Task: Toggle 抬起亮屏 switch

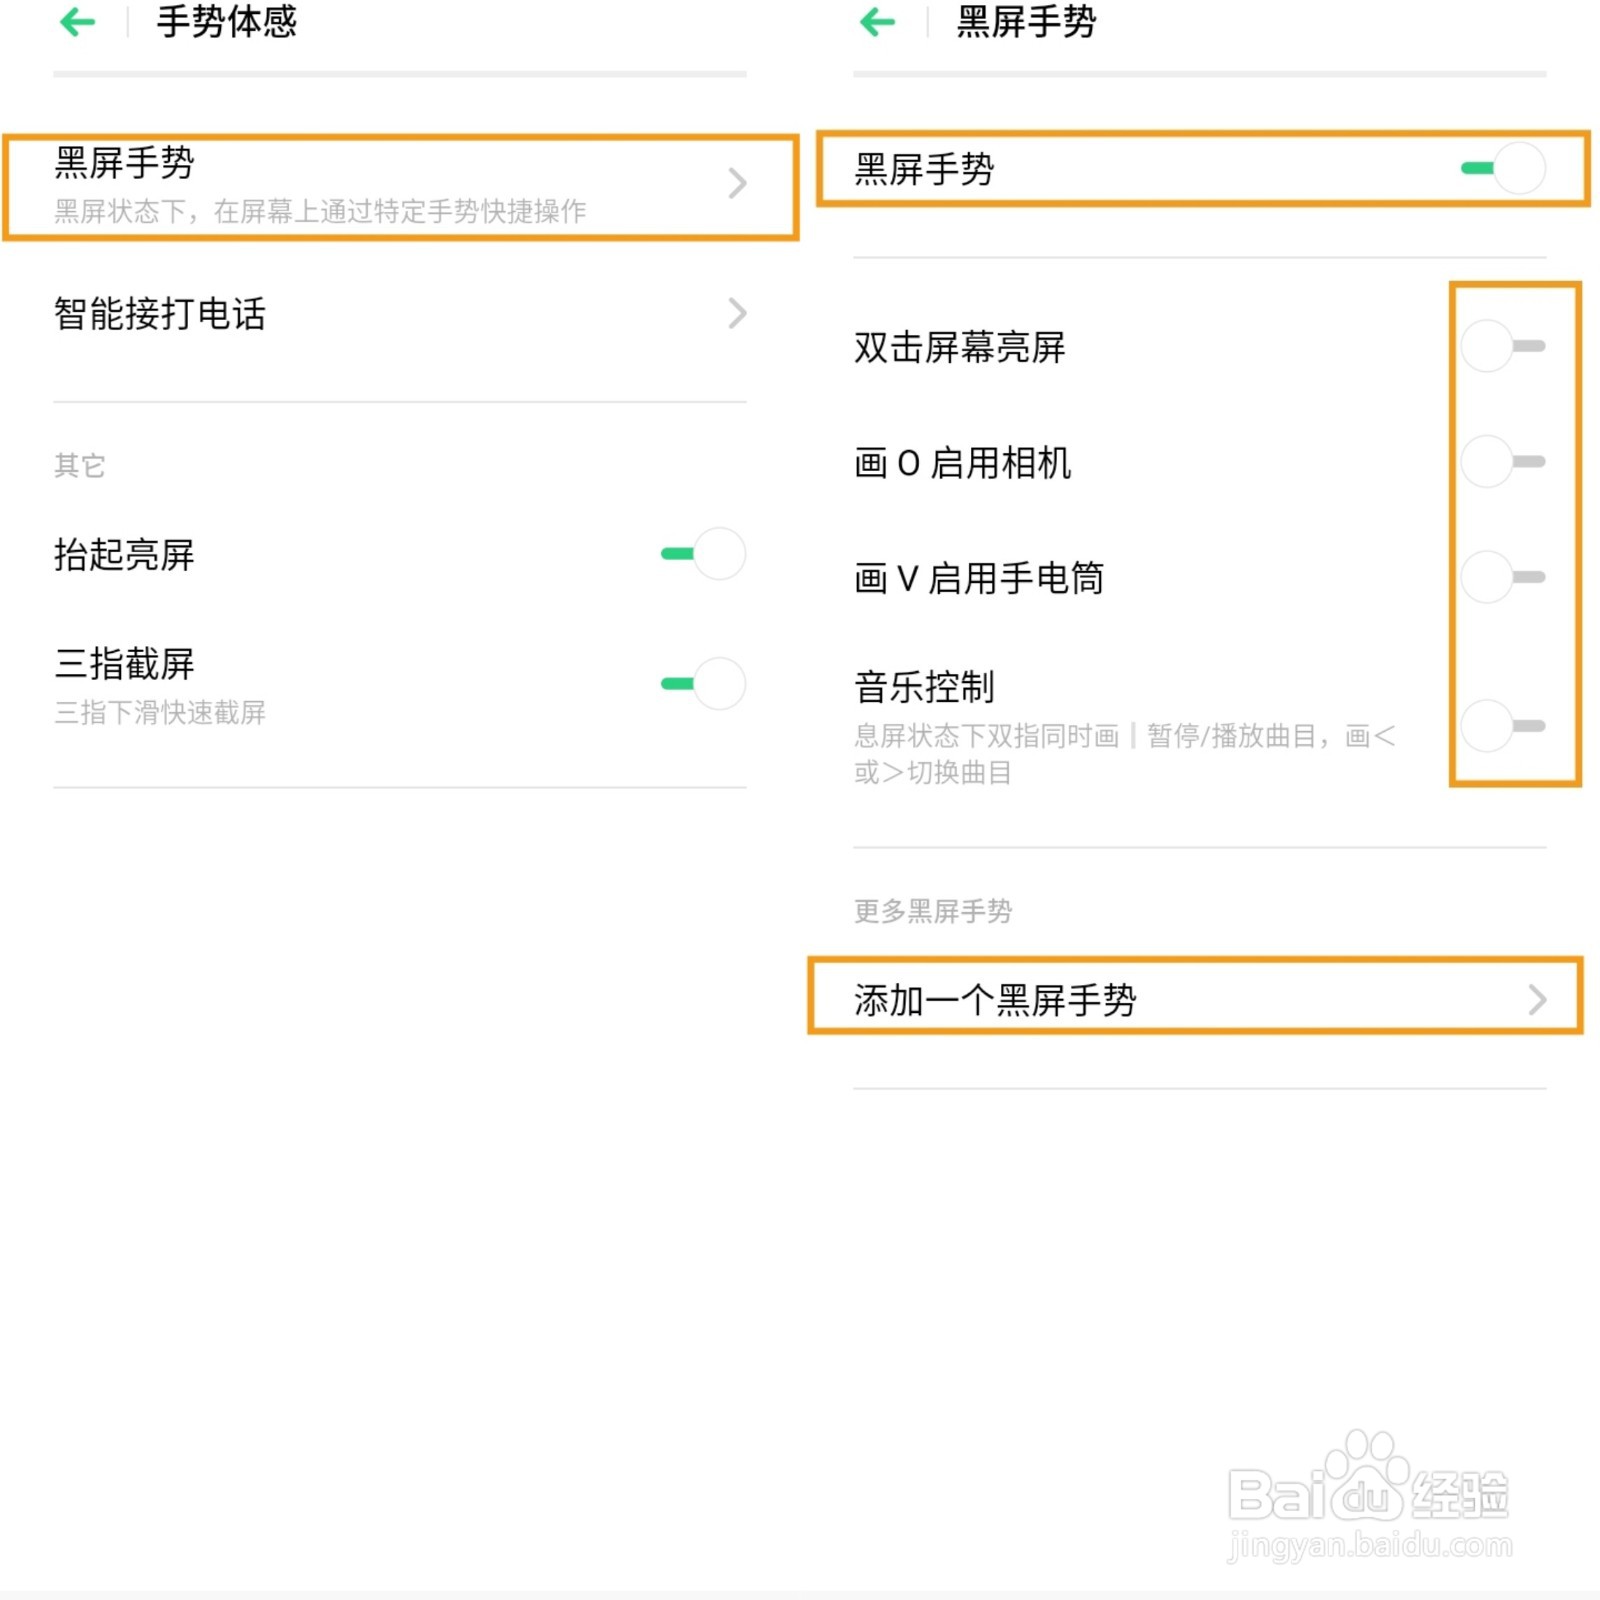Action: point(704,554)
